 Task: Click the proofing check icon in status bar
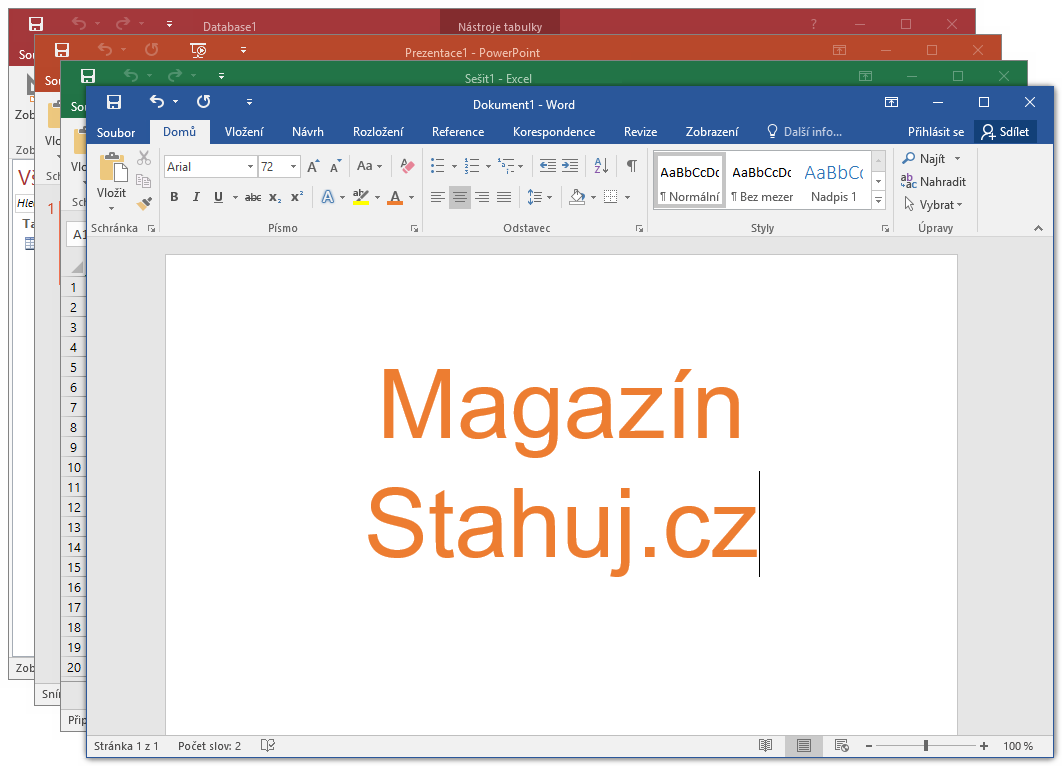point(268,745)
